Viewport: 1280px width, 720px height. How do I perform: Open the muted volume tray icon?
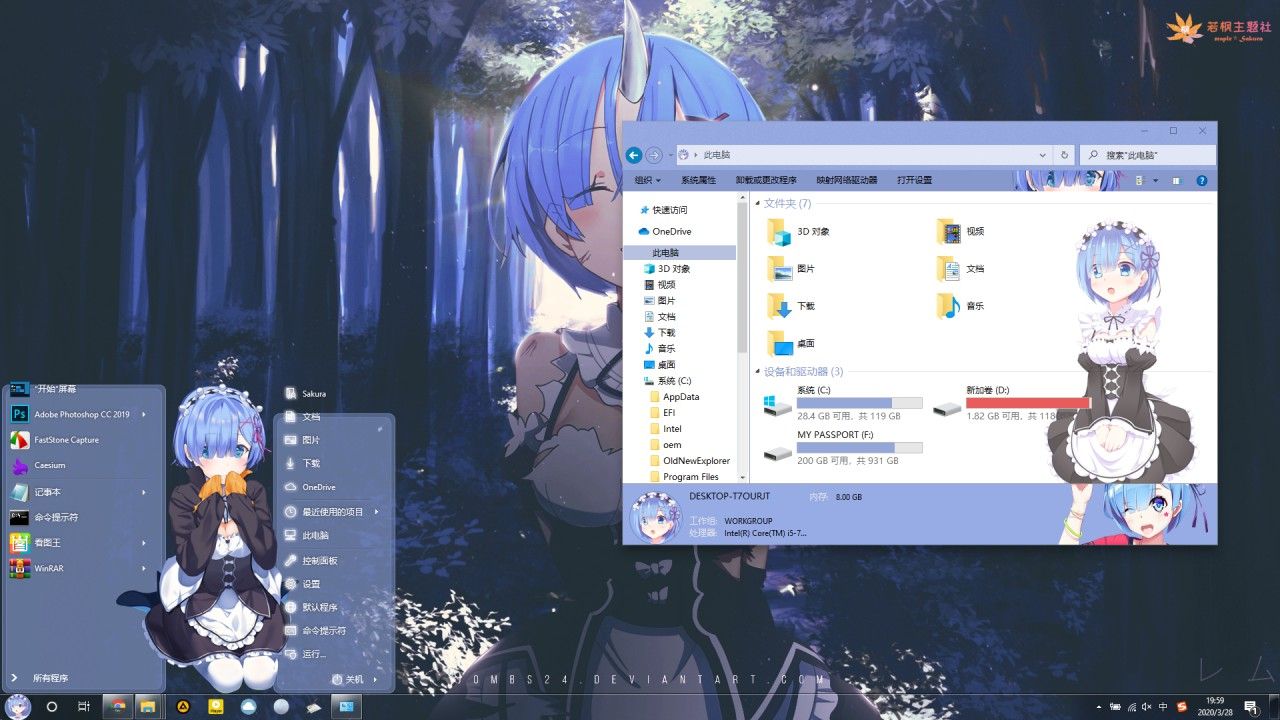pyautogui.click(x=1146, y=707)
